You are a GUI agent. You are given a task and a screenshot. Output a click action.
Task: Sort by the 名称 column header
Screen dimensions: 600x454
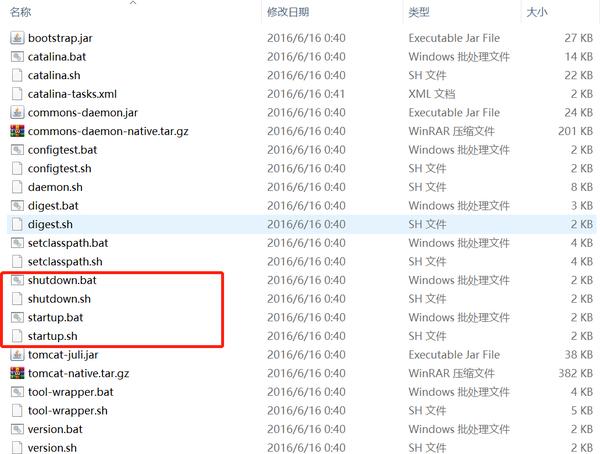coord(20,12)
